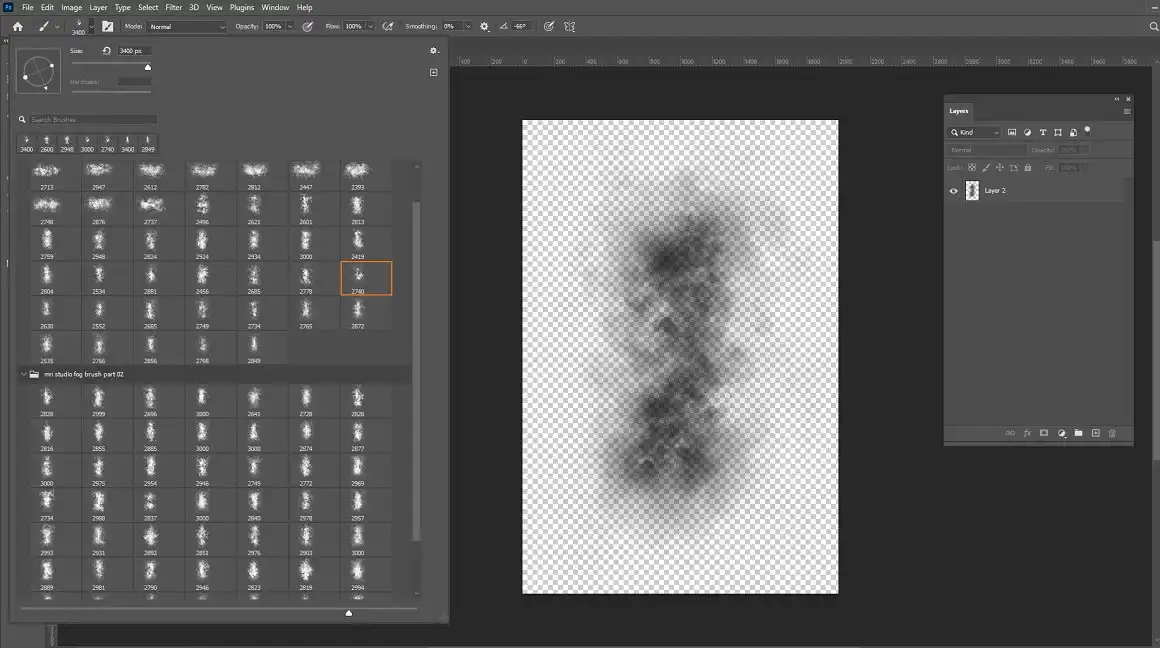
Task: Toggle pressure for size button
Action: tap(549, 27)
